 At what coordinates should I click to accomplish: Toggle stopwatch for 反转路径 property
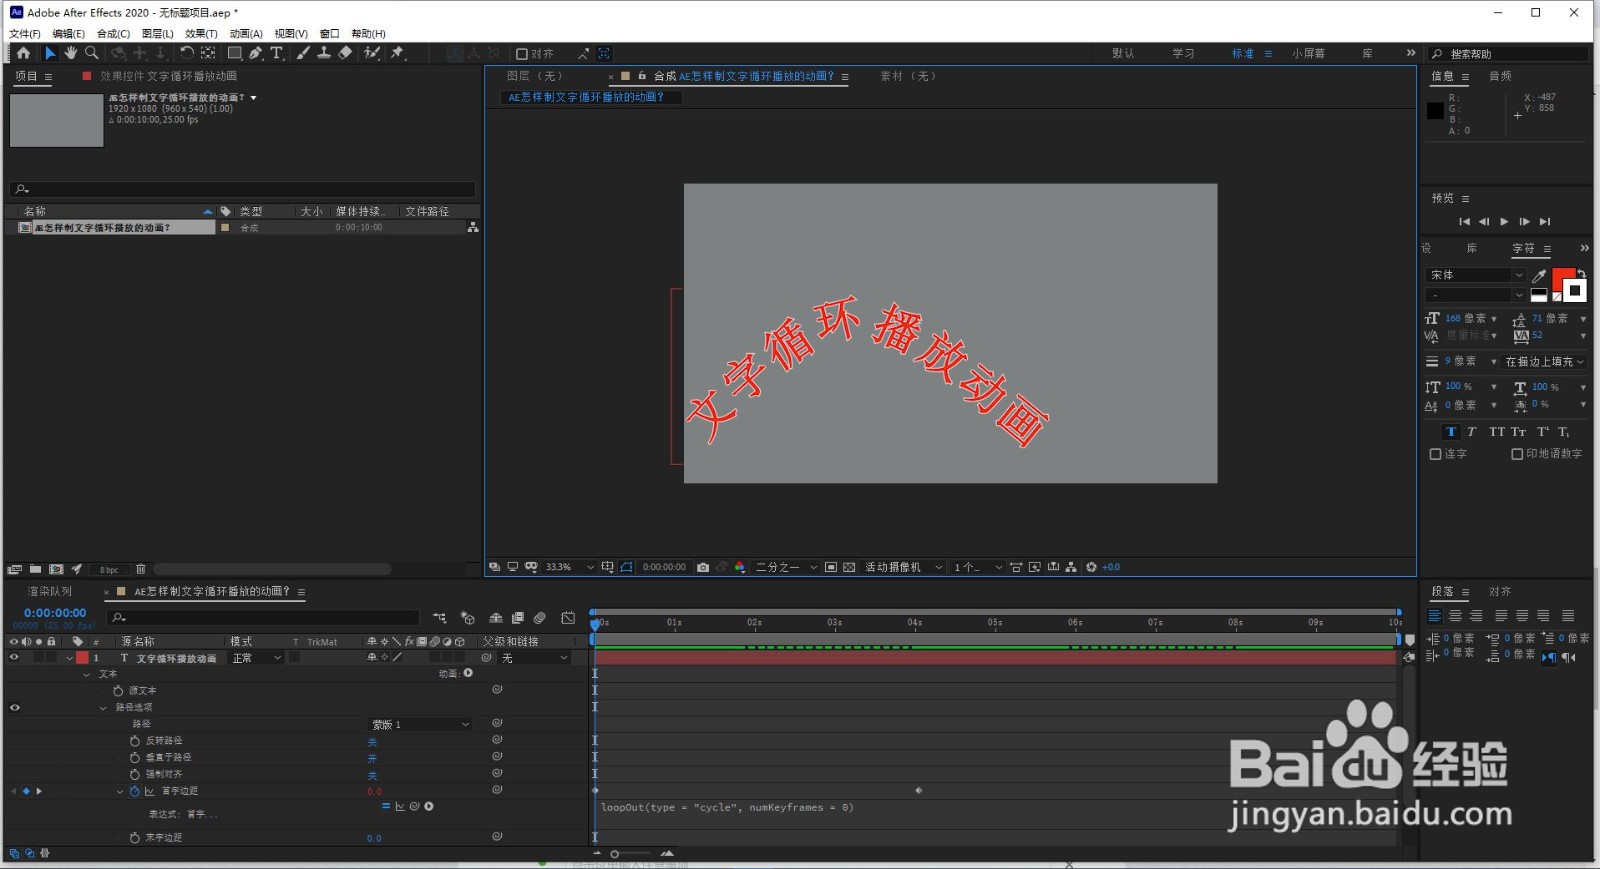(135, 741)
